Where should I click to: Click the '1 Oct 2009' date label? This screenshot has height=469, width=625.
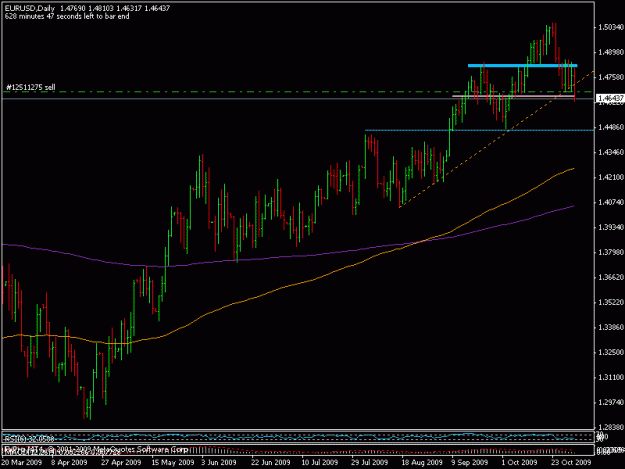tap(519, 462)
